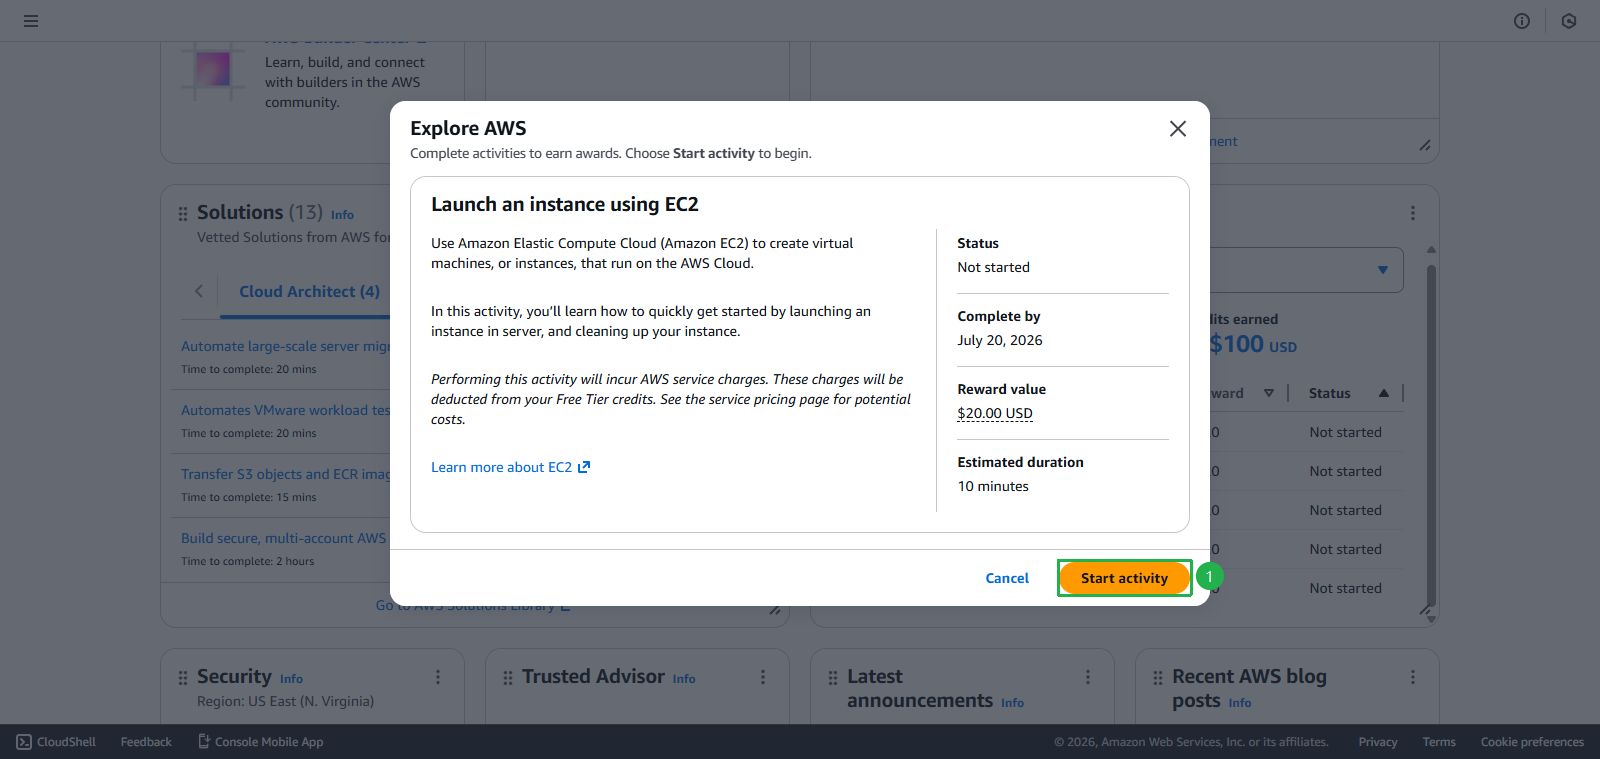Close the Explore AWS dialog
The width and height of the screenshot is (1600, 759).
click(1178, 129)
